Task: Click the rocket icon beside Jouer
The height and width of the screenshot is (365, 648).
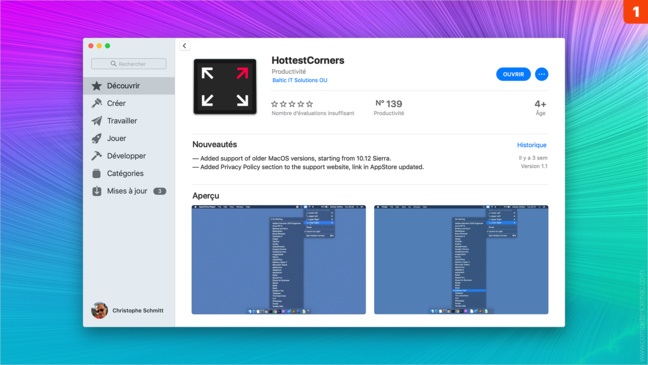Action: pyautogui.click(x=97, y=138)
